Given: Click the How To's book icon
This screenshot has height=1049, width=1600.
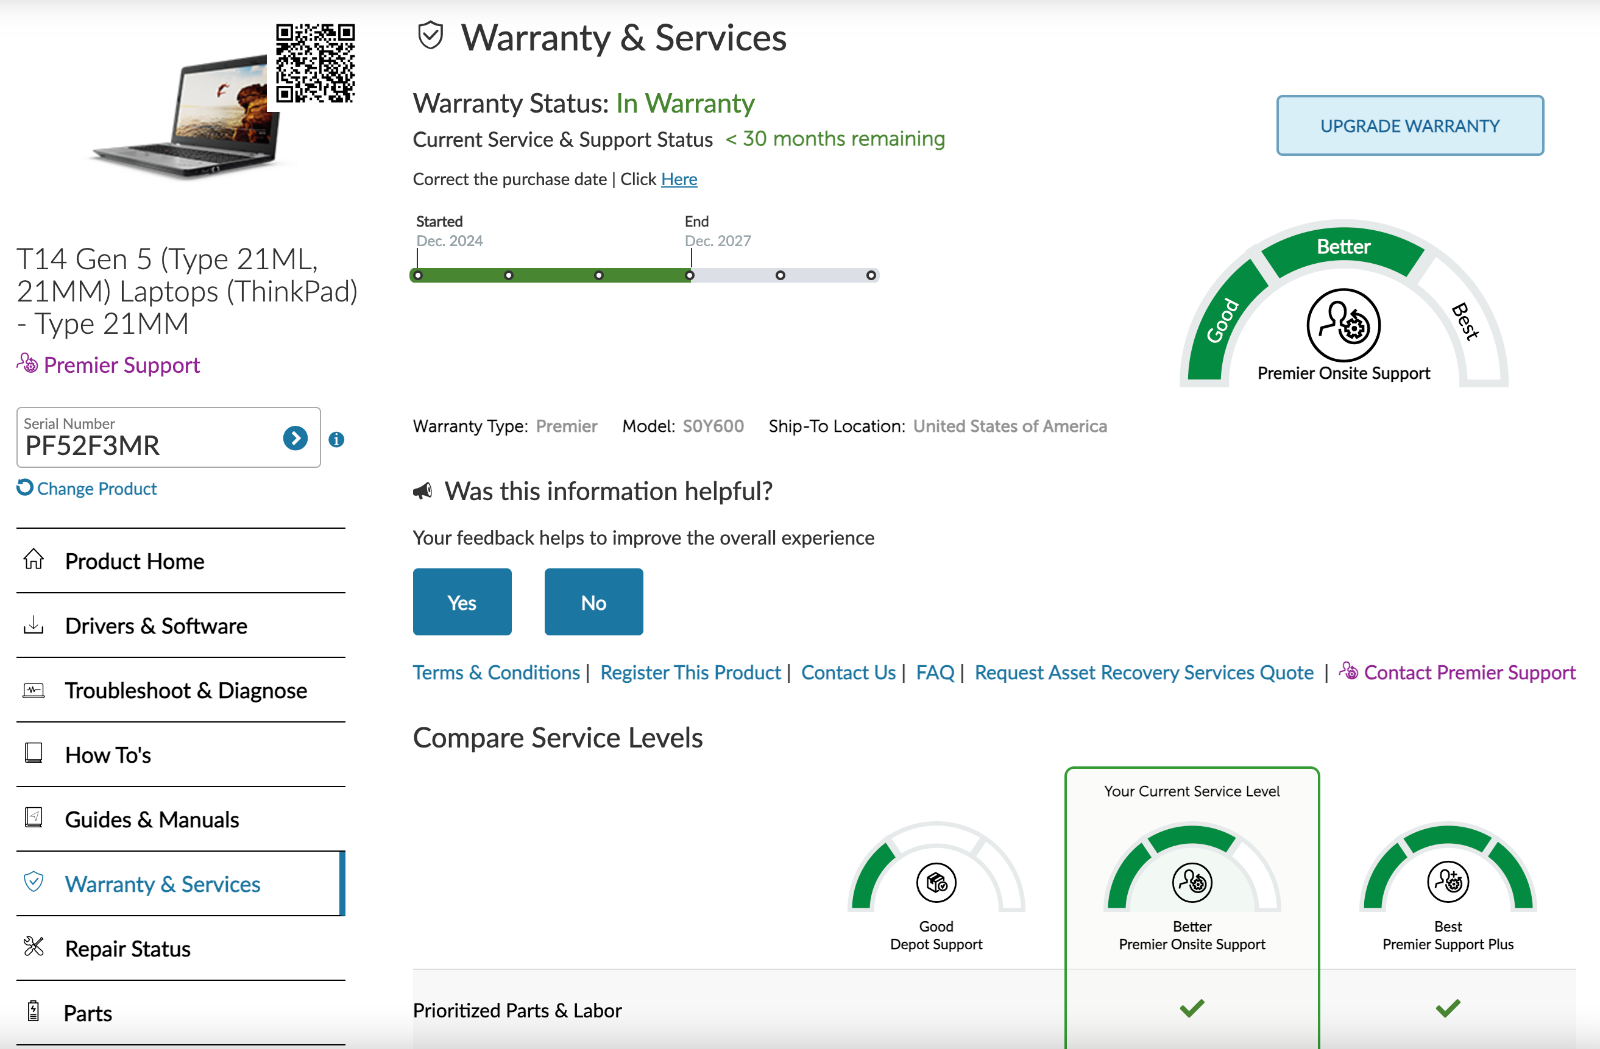Looking at the screenshot, I should coord(34,753).
